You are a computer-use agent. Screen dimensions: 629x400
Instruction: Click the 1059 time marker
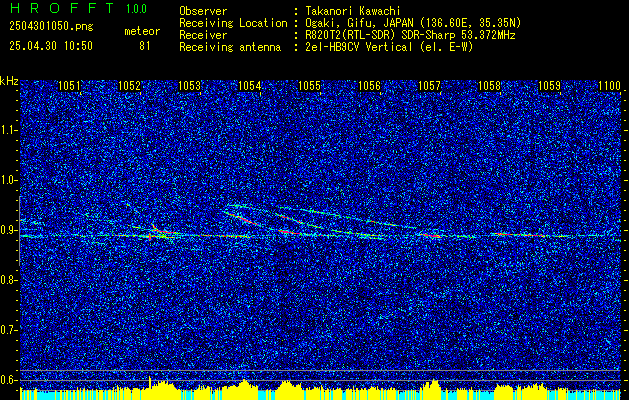[x=550, y=86]
